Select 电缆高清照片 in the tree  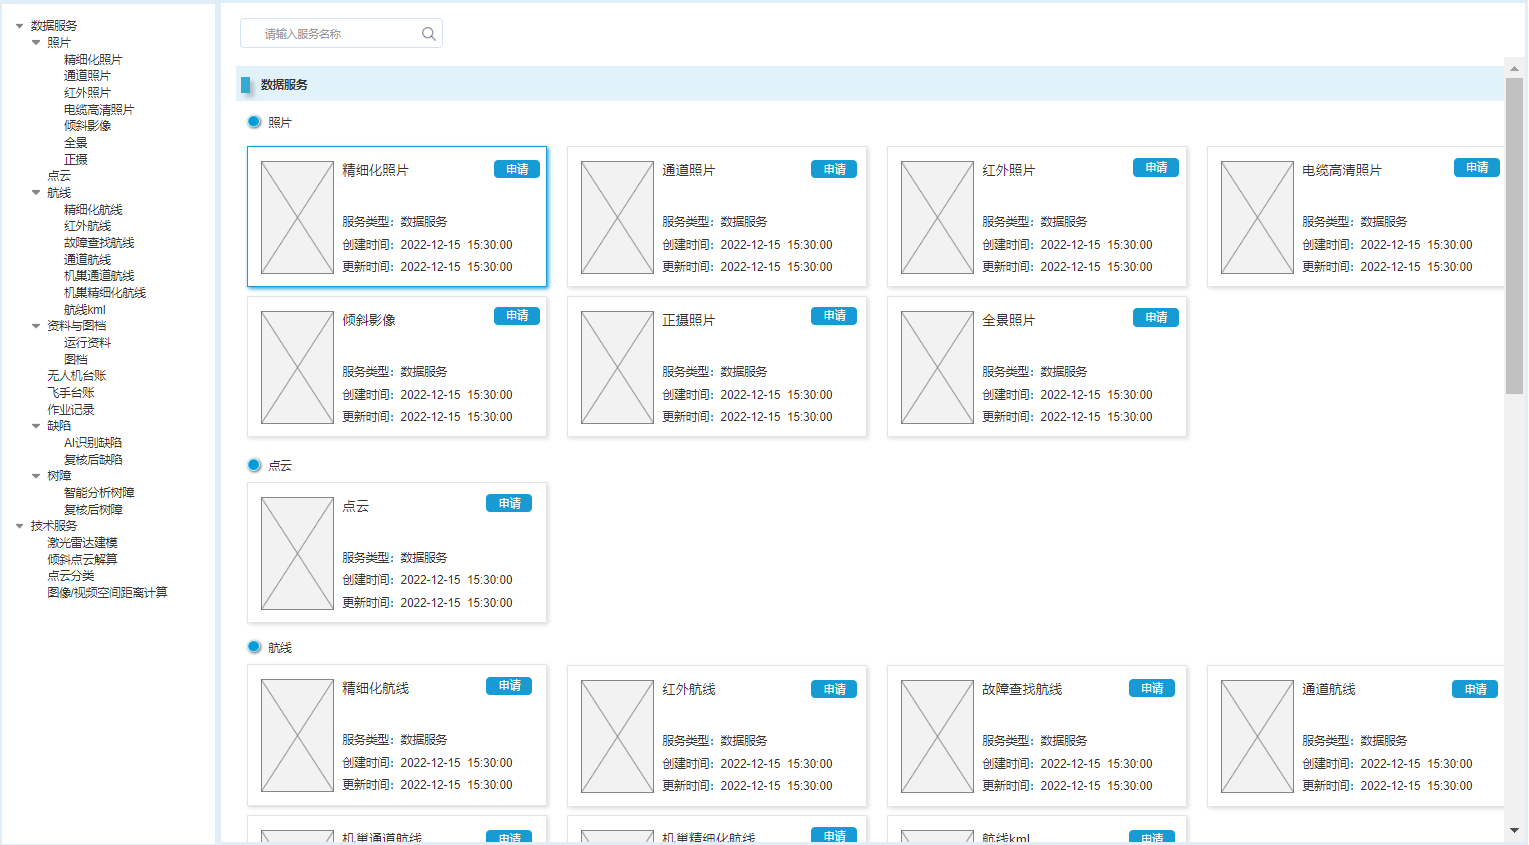(x=99, y=110)
